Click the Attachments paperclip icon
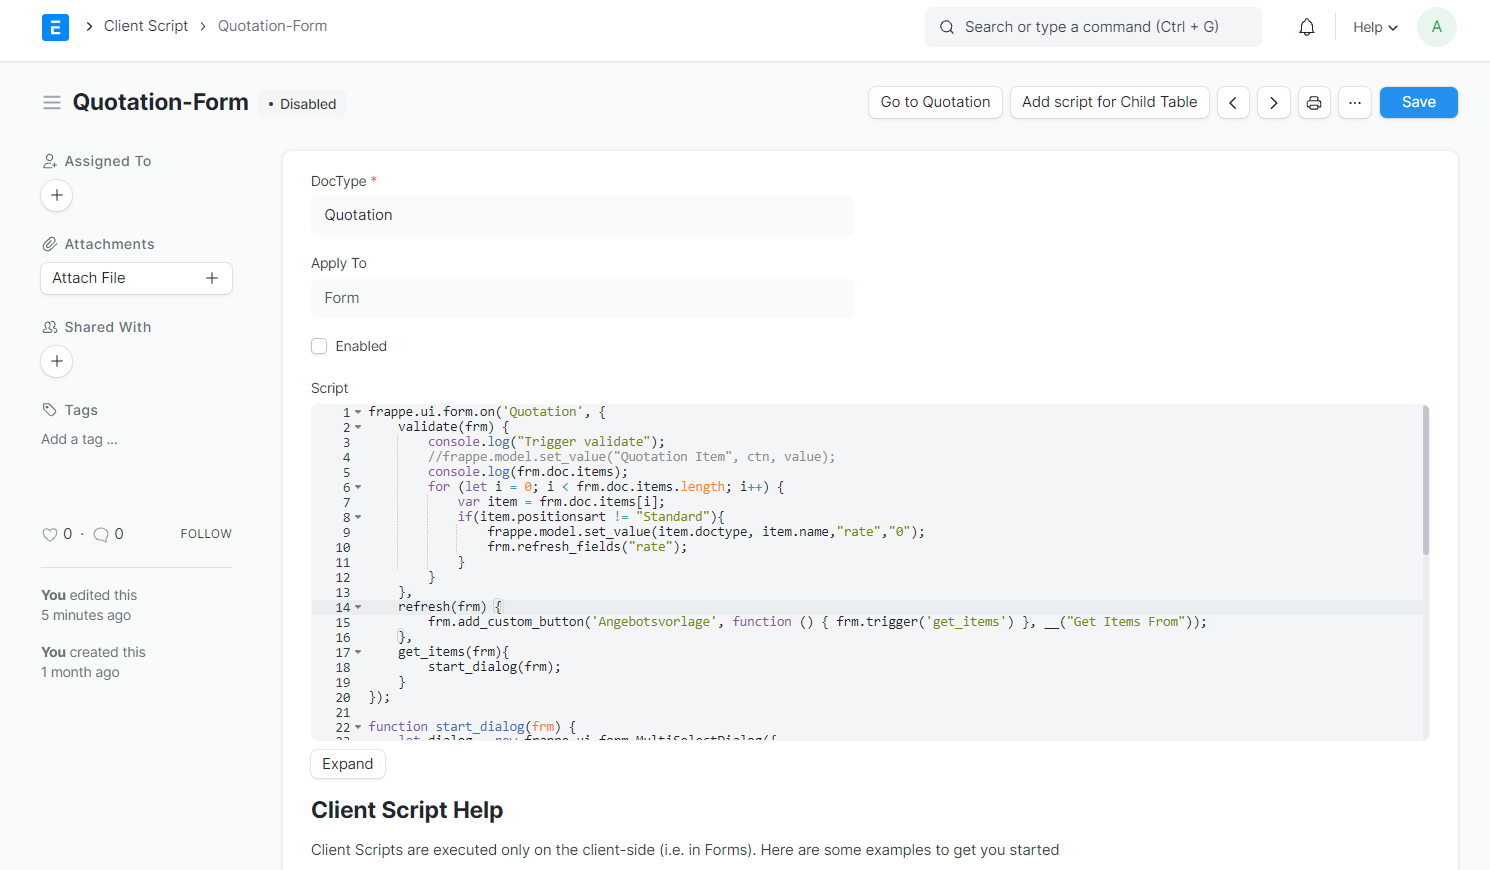 tap(49, 244)
